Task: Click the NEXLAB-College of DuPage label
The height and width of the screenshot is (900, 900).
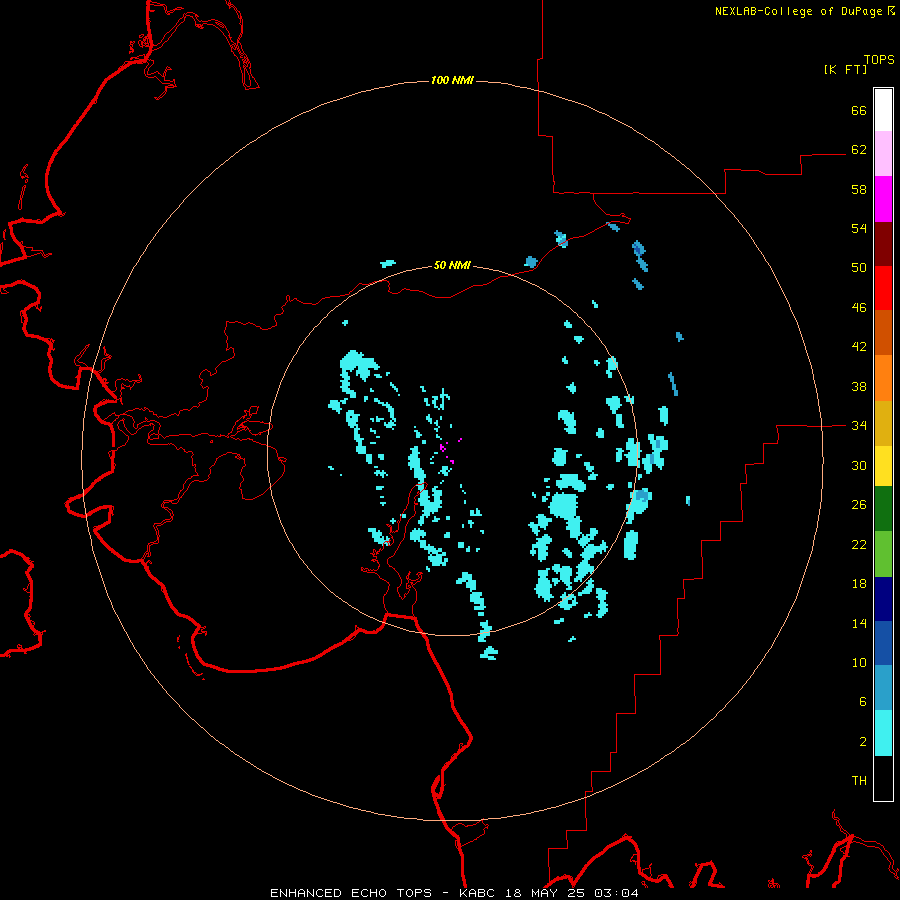Action: tap(804, 11)
